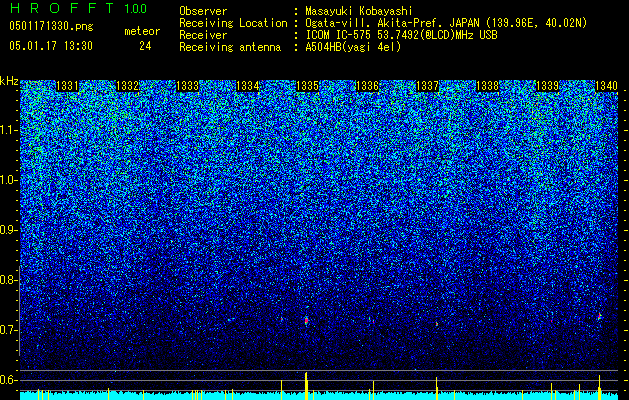The width and height of the screenshot is (629, 400).
Task: Click the 1335 time marker
Action: [x=307, y=86]
